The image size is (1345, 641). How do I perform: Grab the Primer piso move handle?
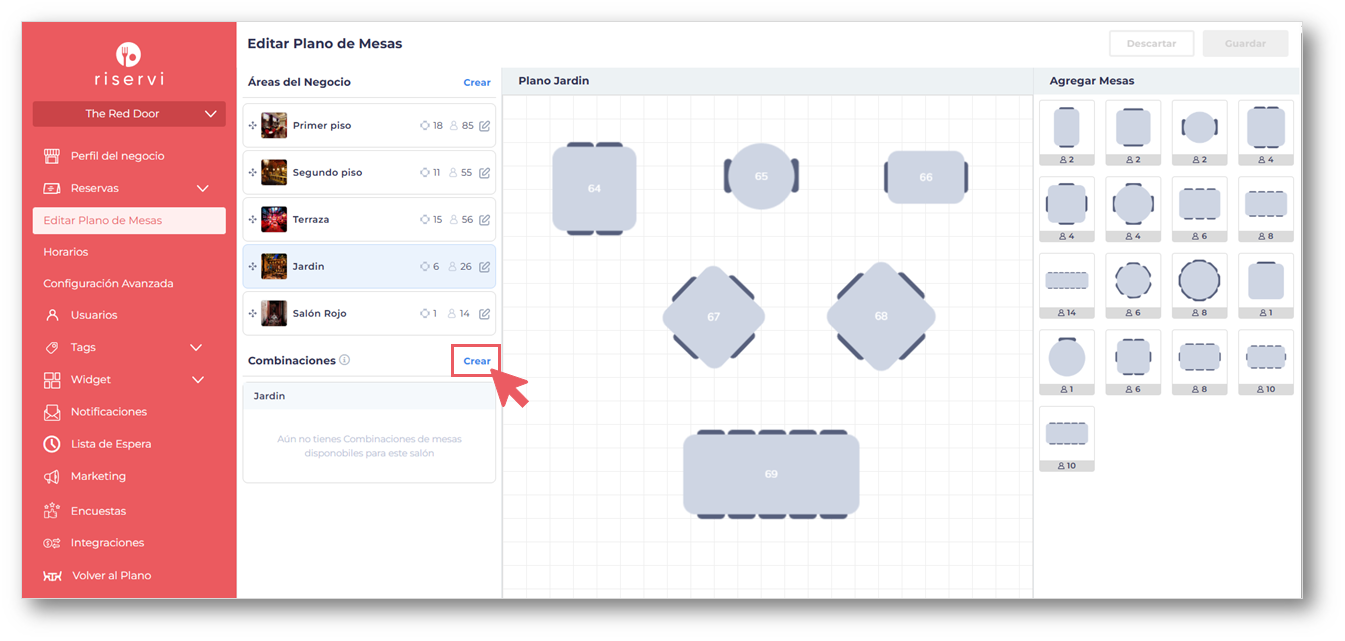pyautogui.click(x=253, y=126)
